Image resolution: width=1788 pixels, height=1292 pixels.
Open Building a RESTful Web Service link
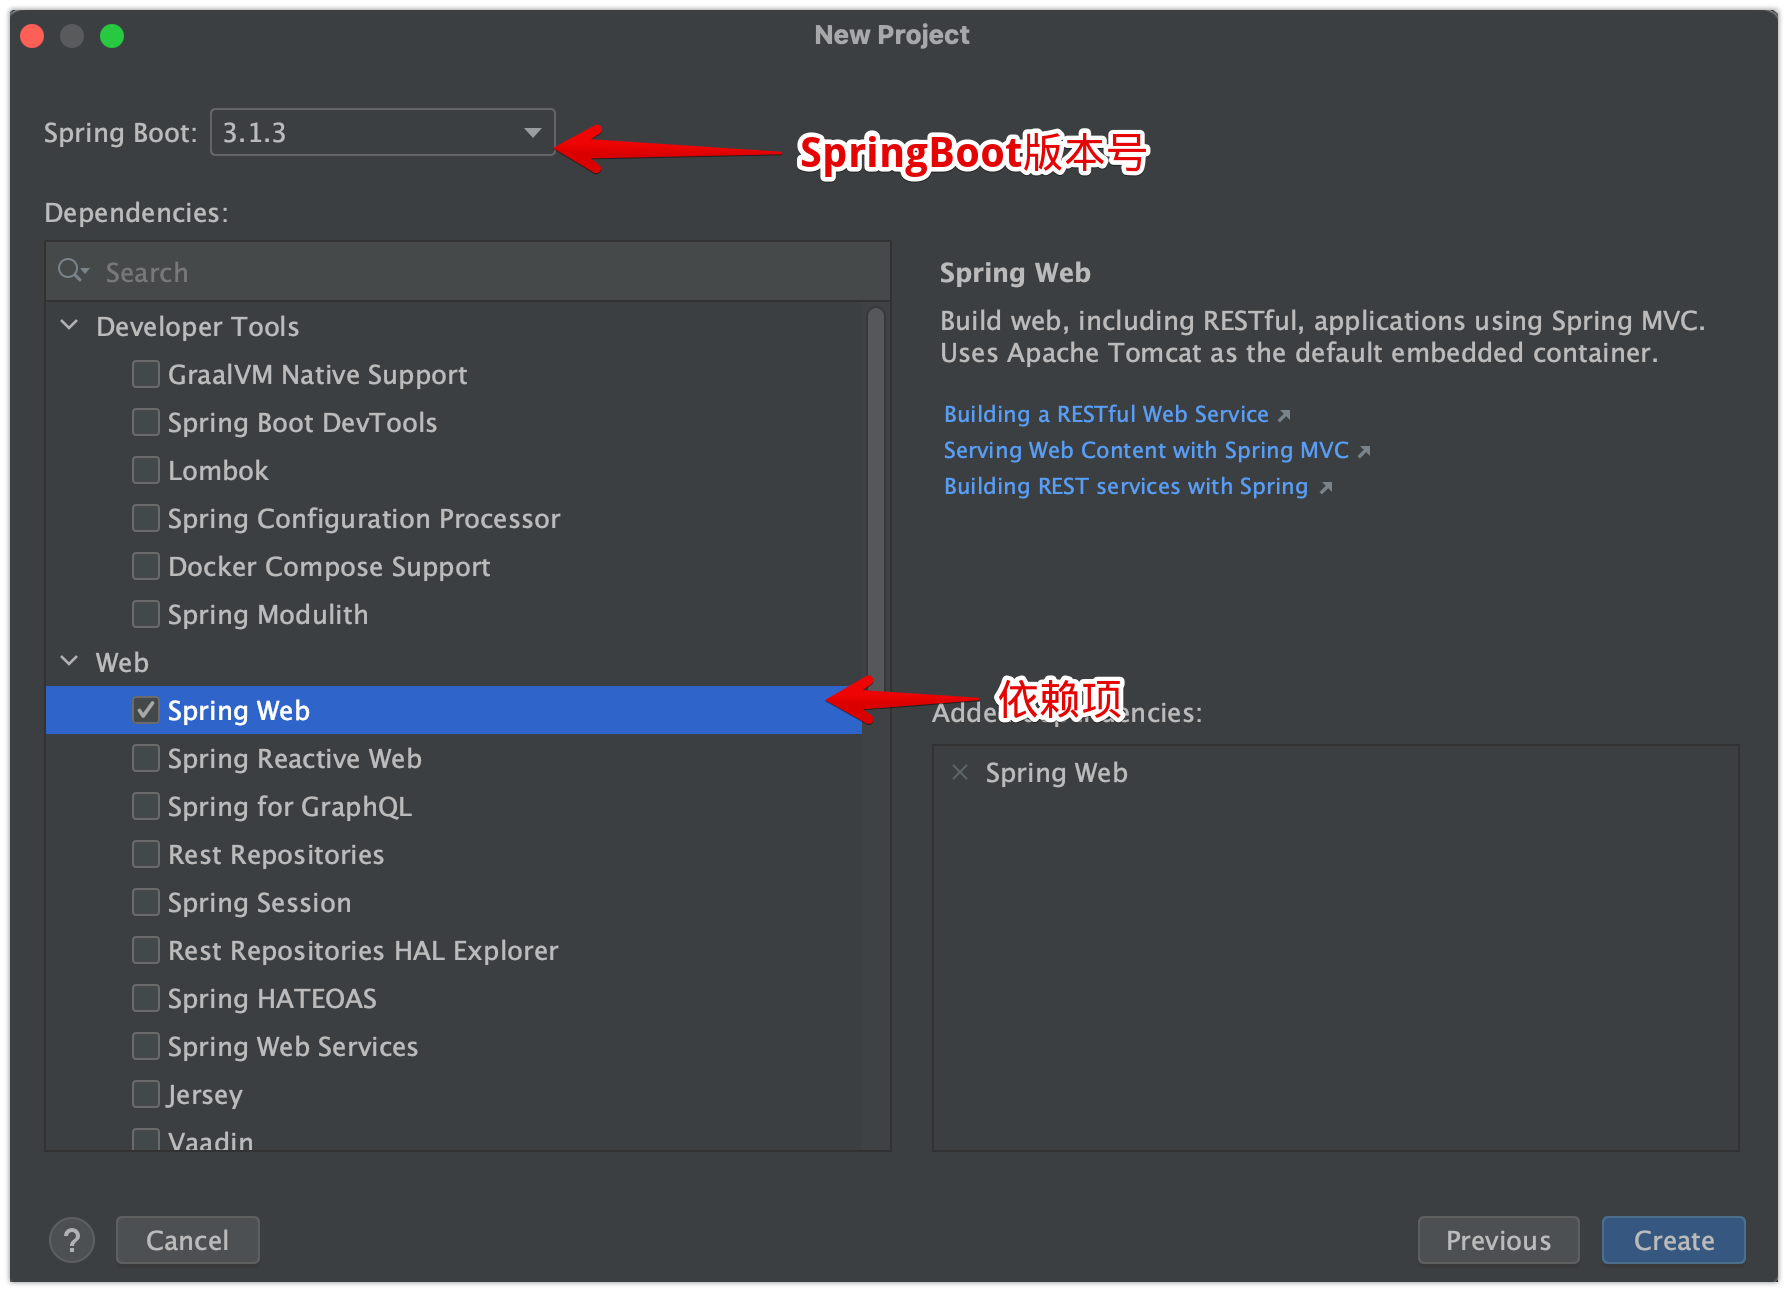pos(1106,414)
